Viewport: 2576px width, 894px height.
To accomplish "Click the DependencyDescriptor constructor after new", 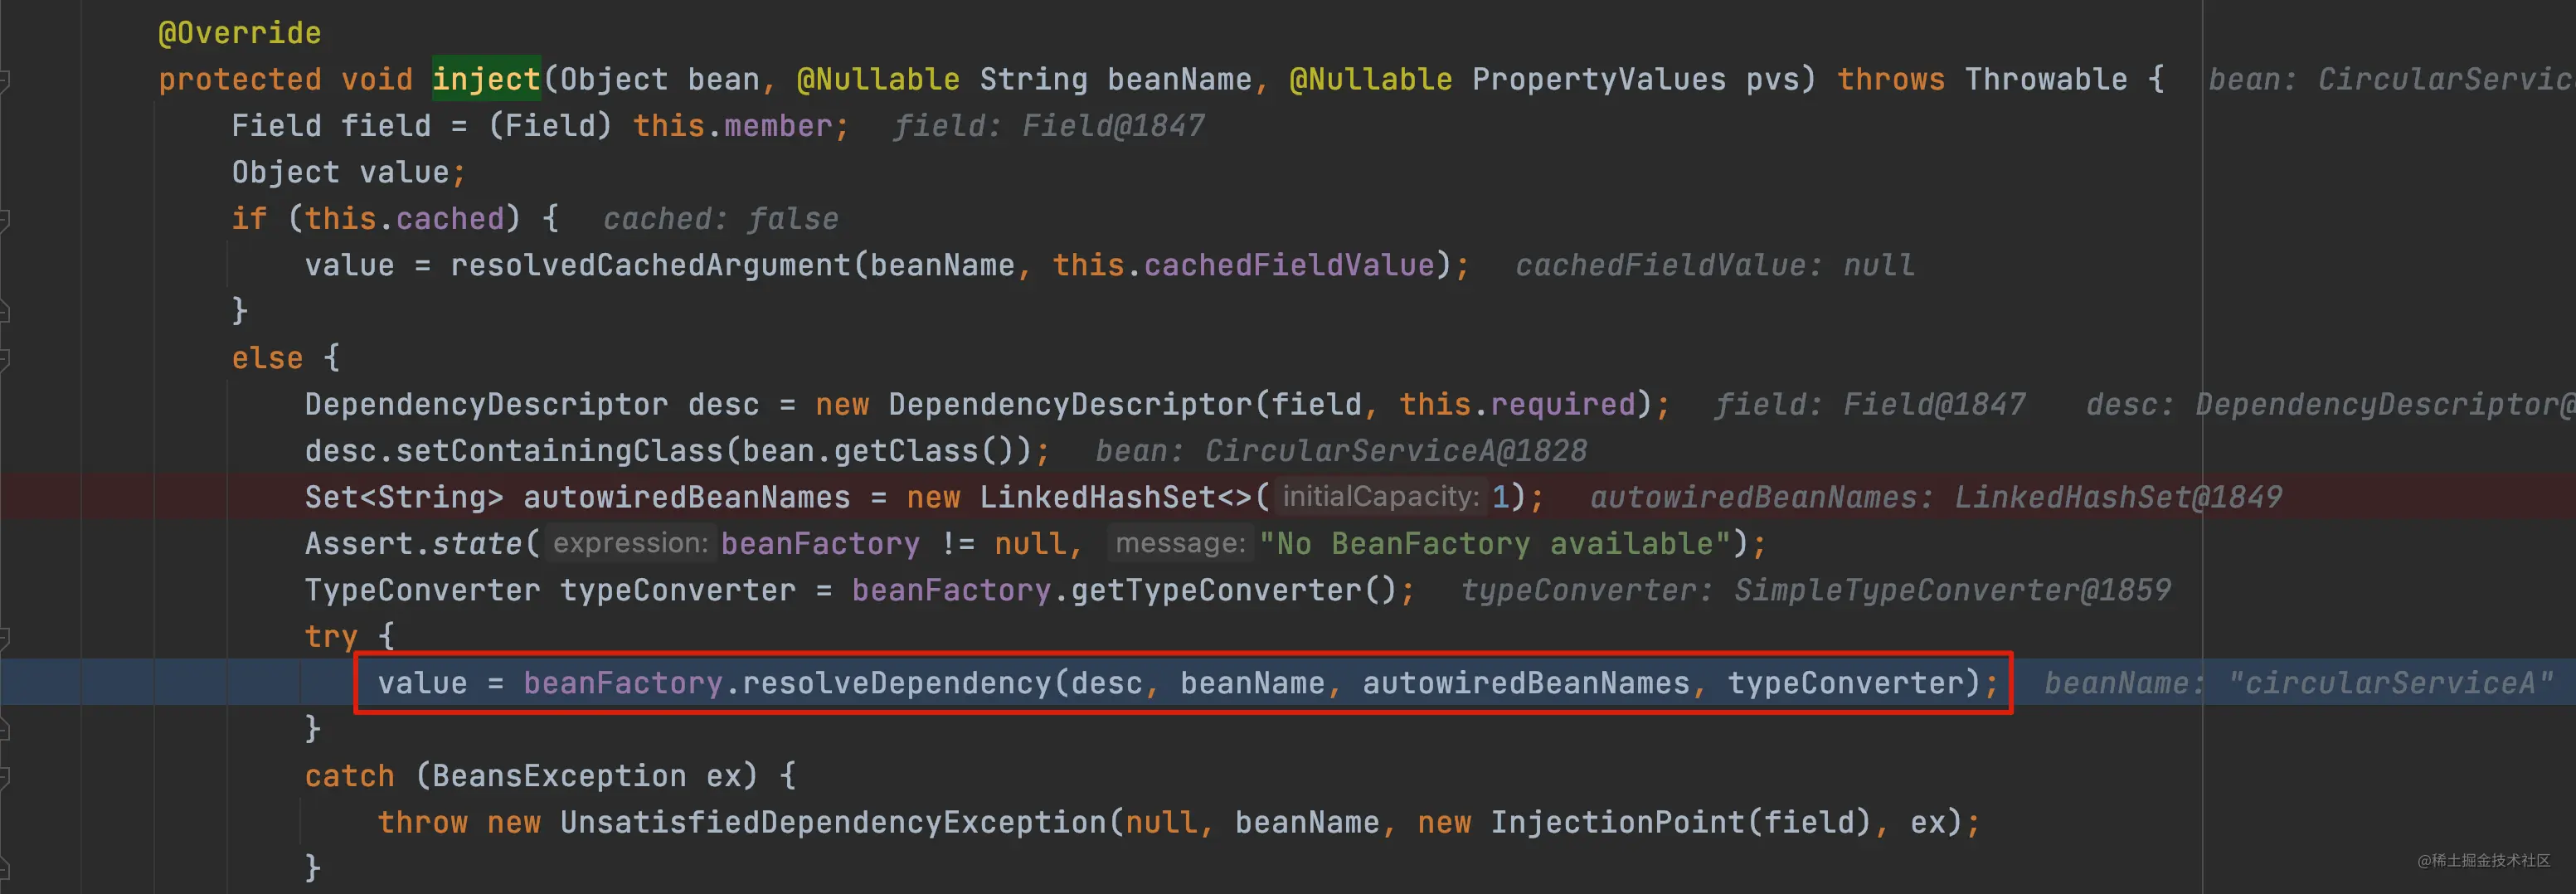I will [1070, 404].
